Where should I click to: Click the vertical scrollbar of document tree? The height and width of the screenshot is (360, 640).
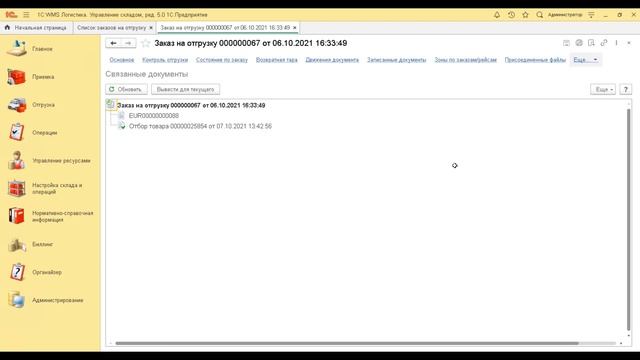coord(629,219)
